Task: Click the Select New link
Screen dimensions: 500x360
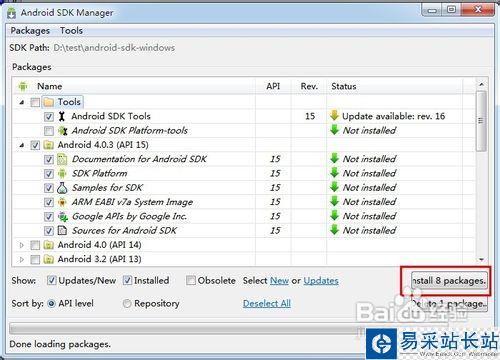Action: [x=279, y=281]
